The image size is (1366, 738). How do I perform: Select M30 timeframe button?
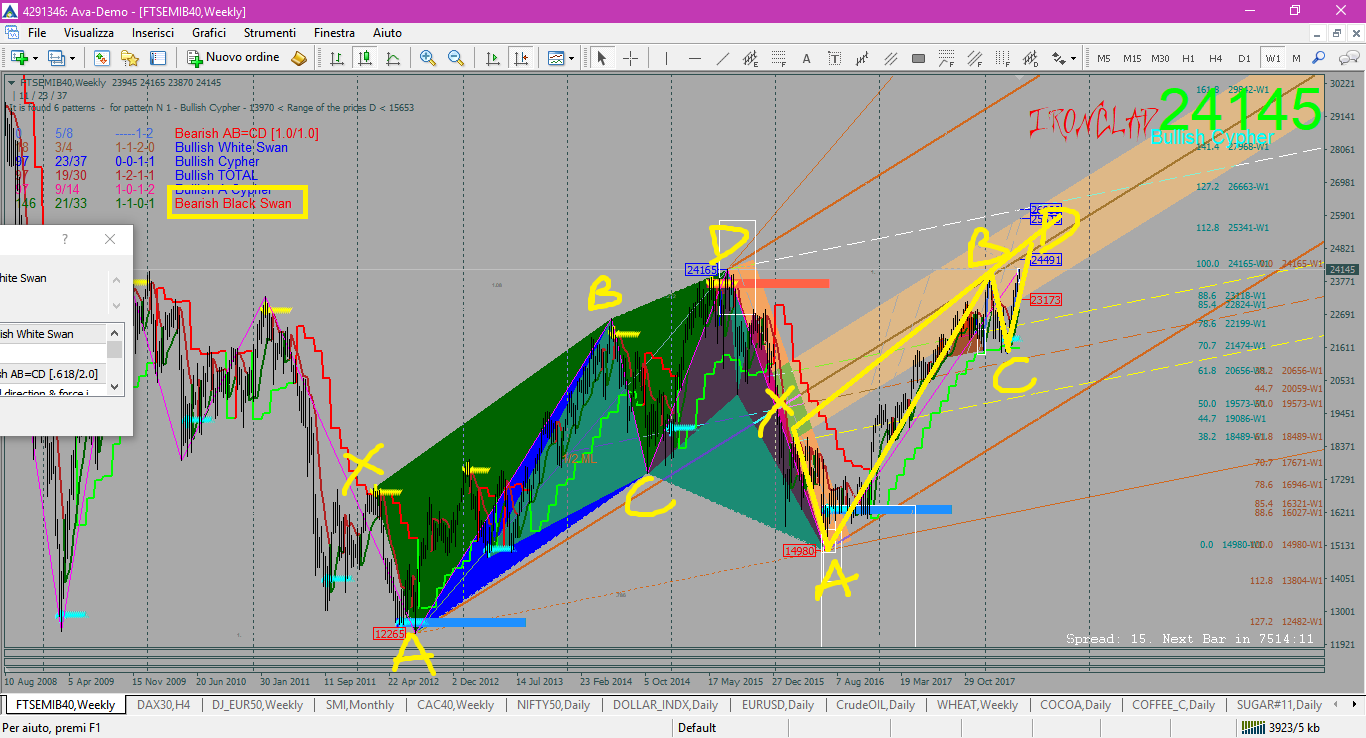click(1160, 58)
